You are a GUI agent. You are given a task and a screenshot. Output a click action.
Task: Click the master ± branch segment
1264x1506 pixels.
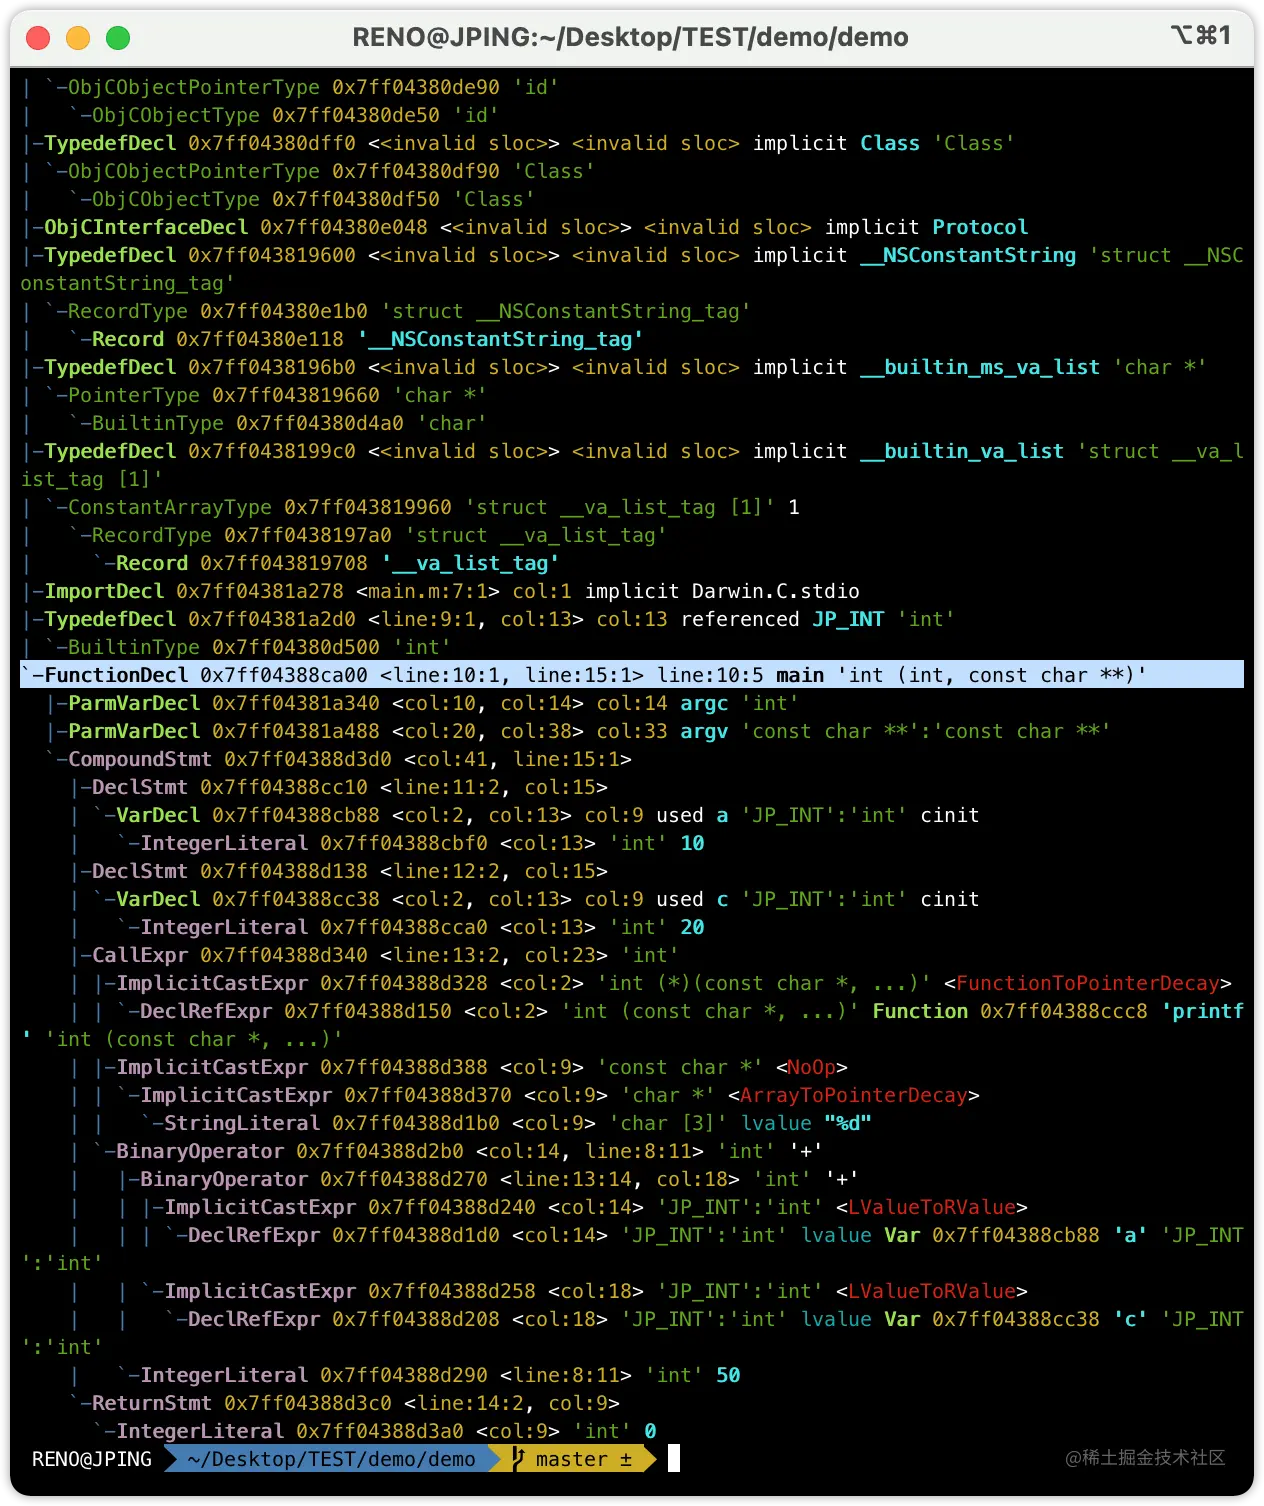tap(584, 1459)
